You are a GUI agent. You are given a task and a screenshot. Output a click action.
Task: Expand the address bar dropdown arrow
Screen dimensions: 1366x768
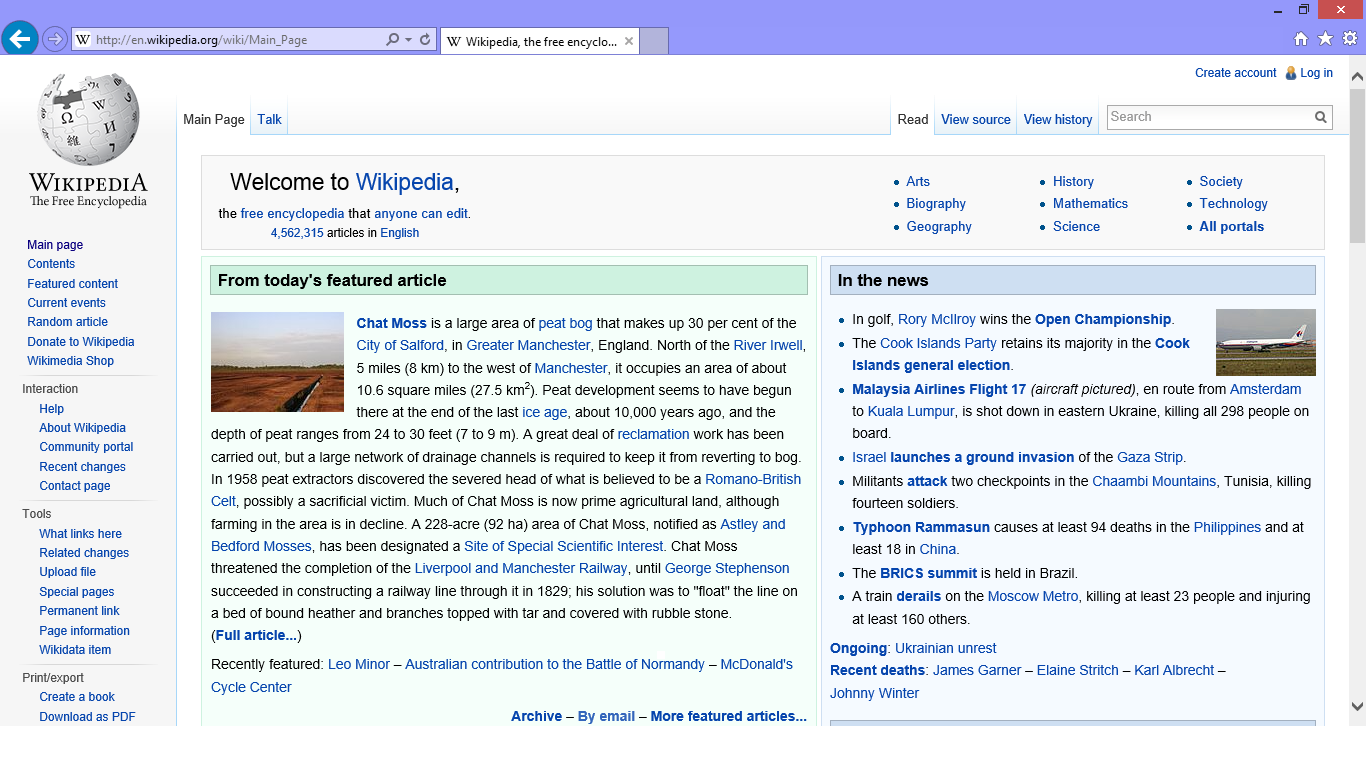coord(409,40)
